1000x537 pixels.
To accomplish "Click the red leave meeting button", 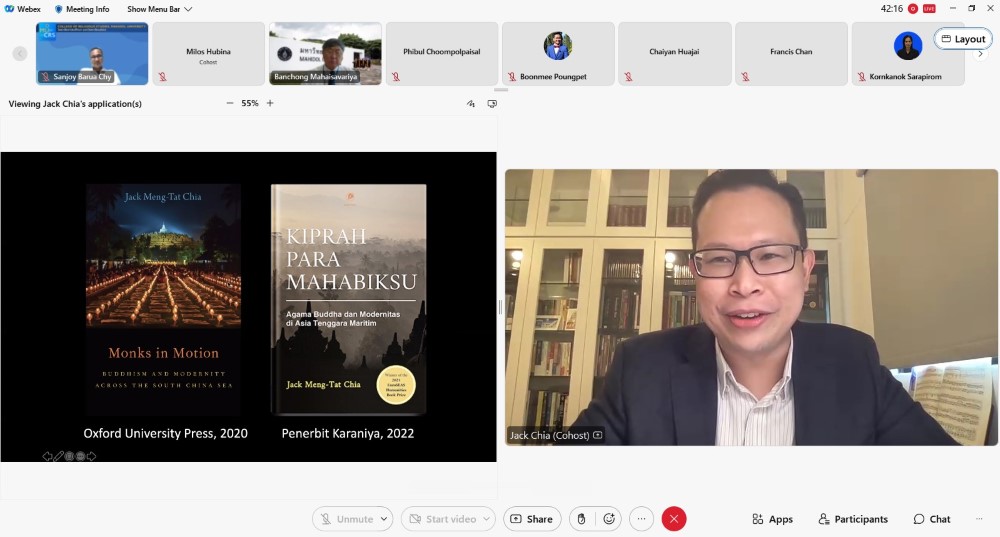I will point(674,519).
